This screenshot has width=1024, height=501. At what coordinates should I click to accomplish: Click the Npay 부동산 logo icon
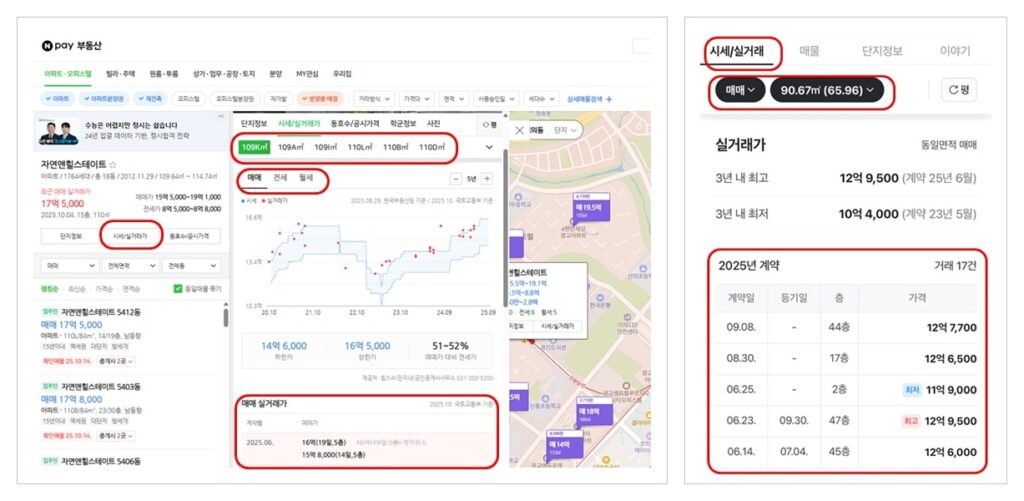[47, 46]
